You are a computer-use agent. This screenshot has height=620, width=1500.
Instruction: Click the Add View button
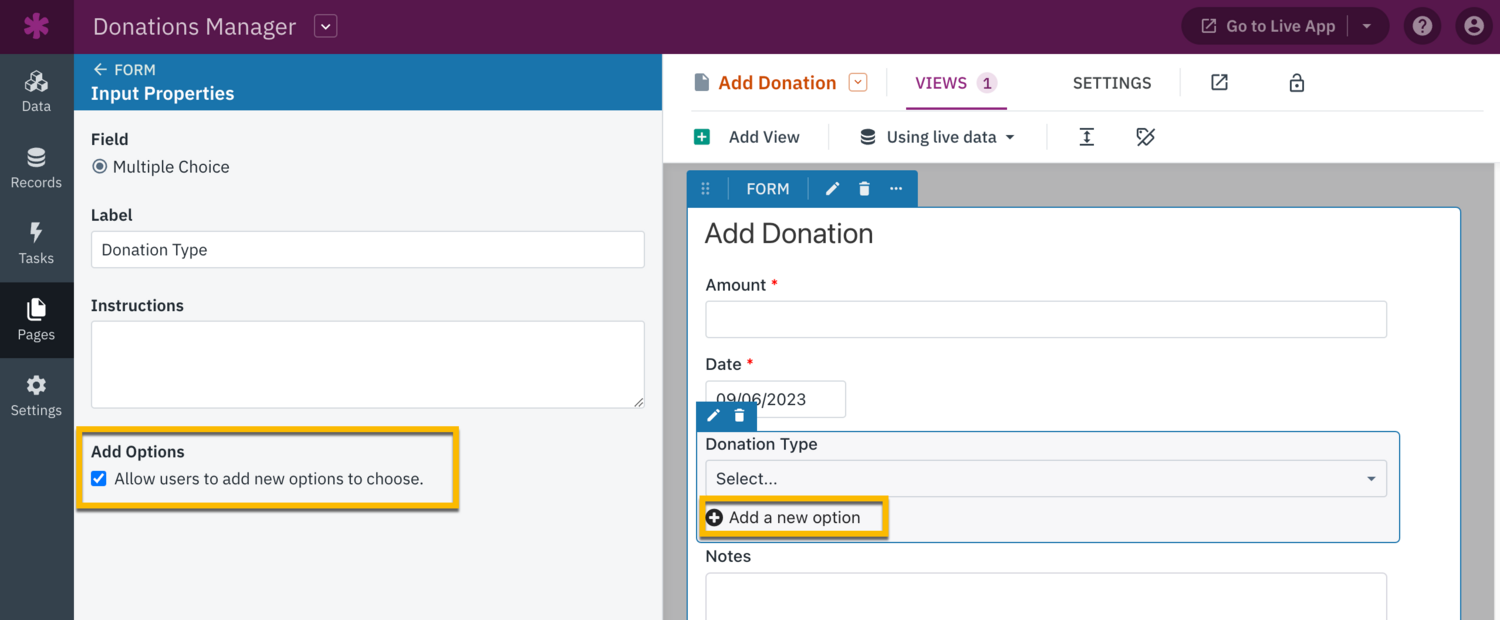[747, 137]
